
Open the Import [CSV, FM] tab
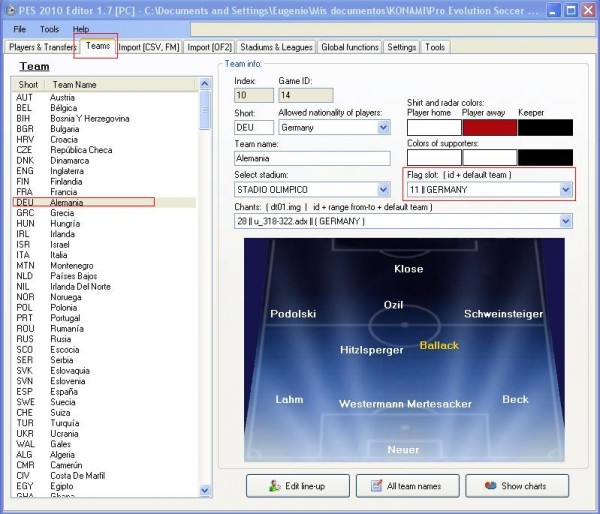click(x=148, y=47)
